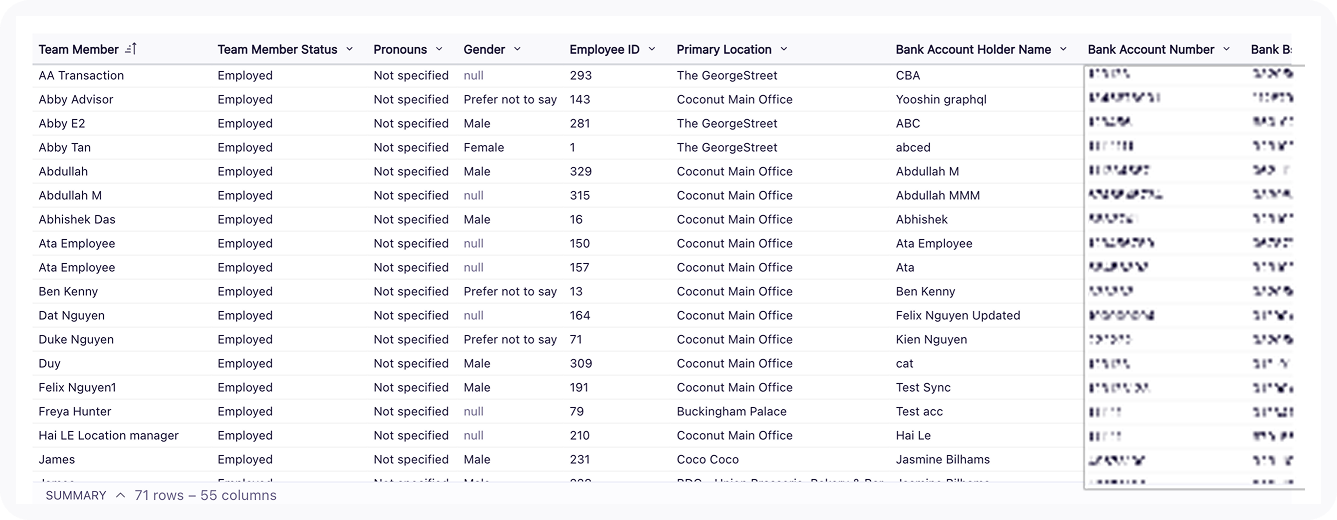
Task: Click Female gender cell for Abby Tan
Action: [x=483, y=147]
